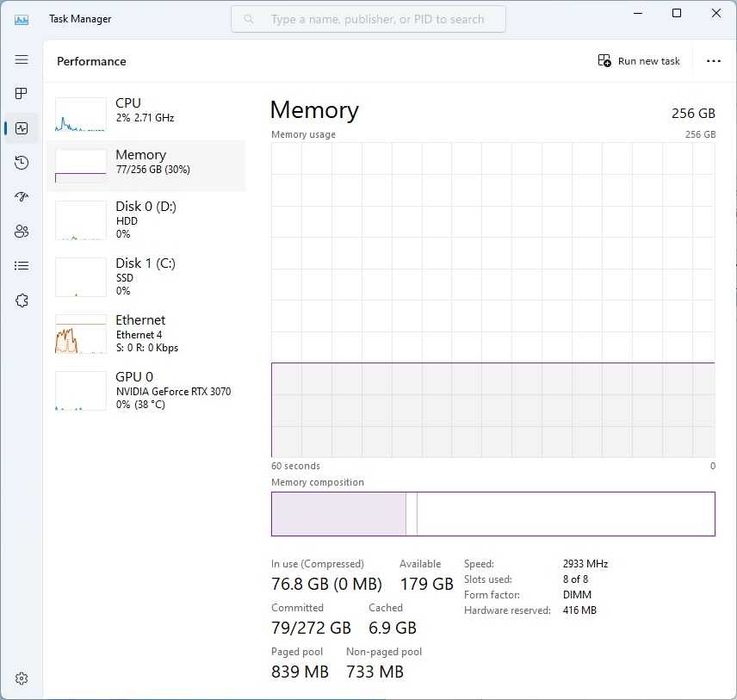Click the 8 of 8 slots used value
Viewport: 737px width, 700px height.
[575, 579]
